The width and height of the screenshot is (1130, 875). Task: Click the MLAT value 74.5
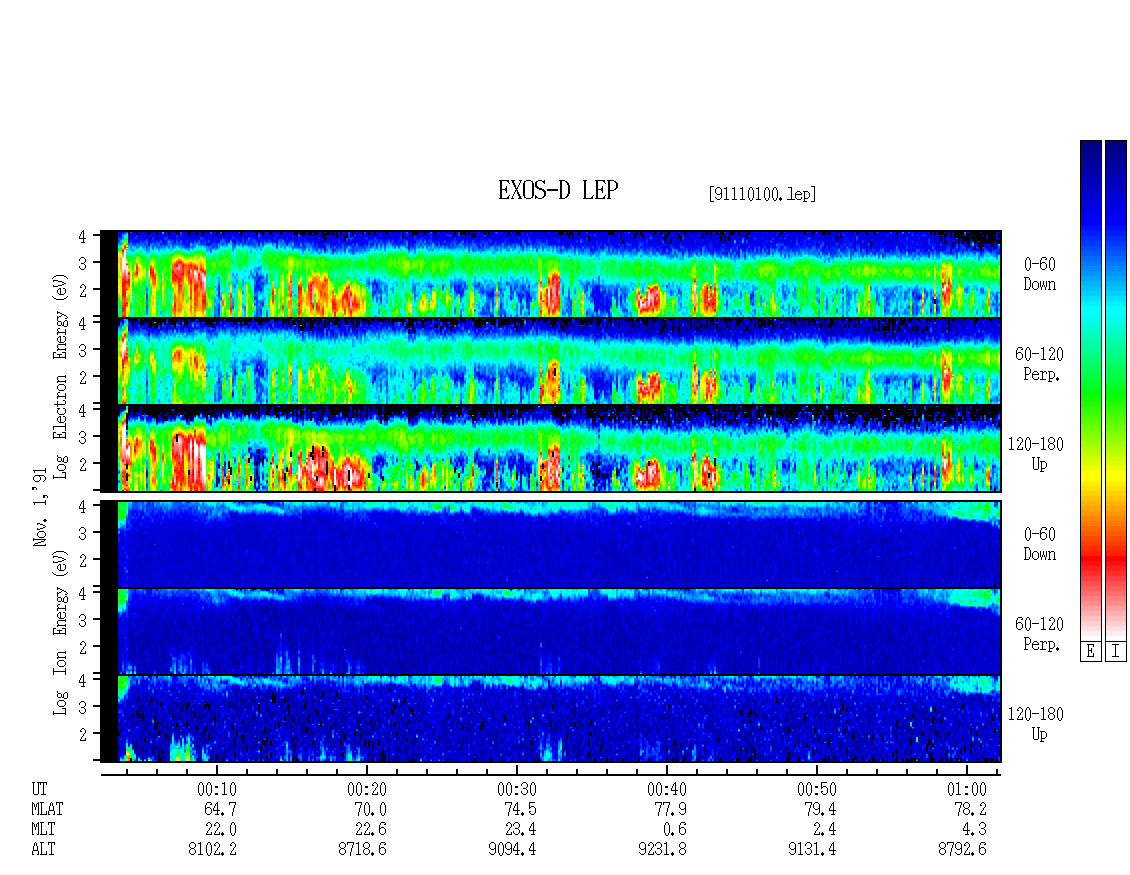[520, 809]
